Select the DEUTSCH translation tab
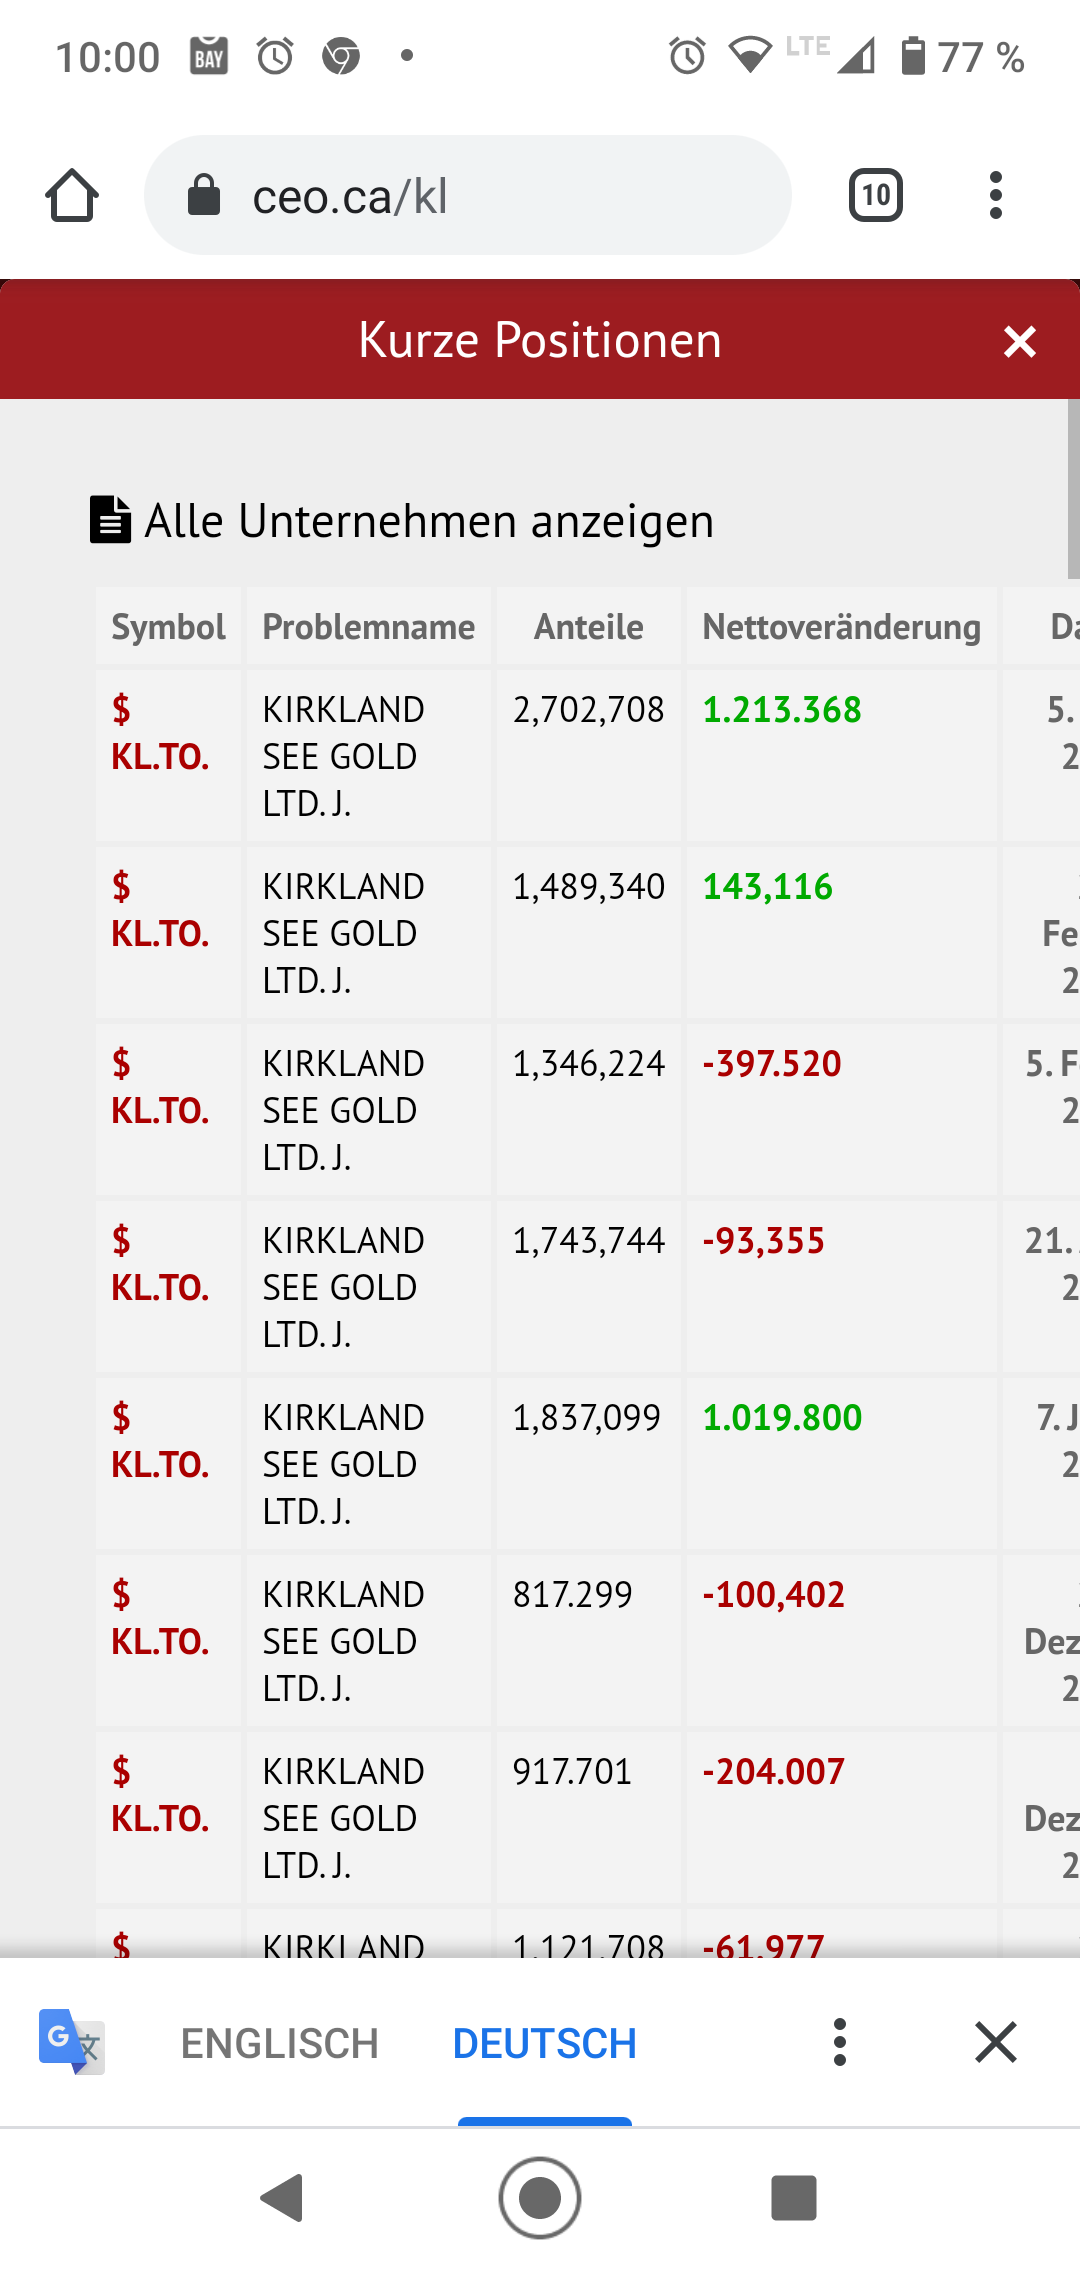This screenshot has width=1080, height=2270. [544, 2043]
